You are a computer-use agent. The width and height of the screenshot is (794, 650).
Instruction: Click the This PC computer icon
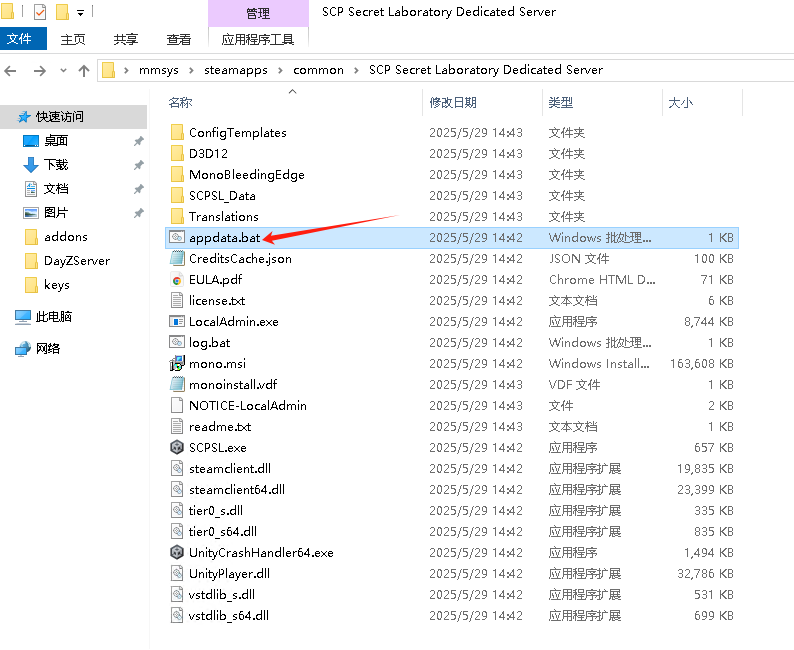coord(23,317)
